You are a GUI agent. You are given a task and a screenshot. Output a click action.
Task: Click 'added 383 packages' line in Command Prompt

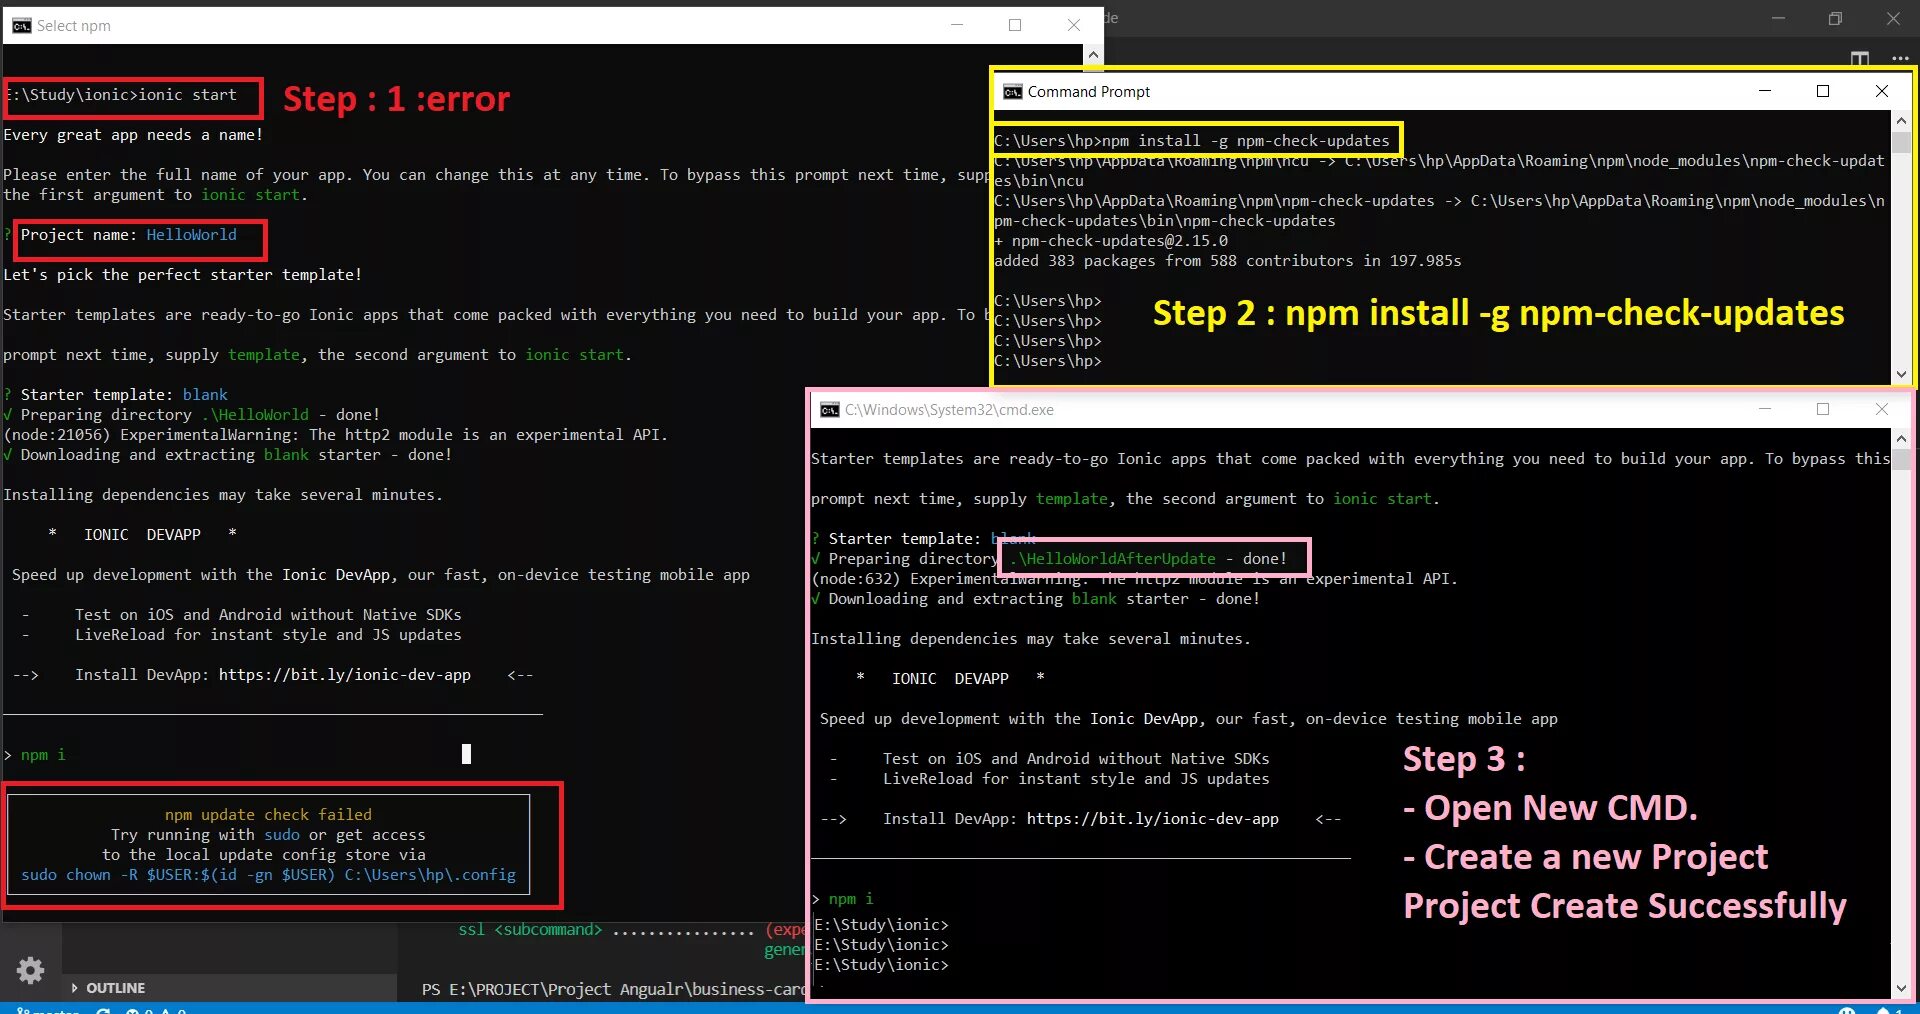tap(1228, 261)
